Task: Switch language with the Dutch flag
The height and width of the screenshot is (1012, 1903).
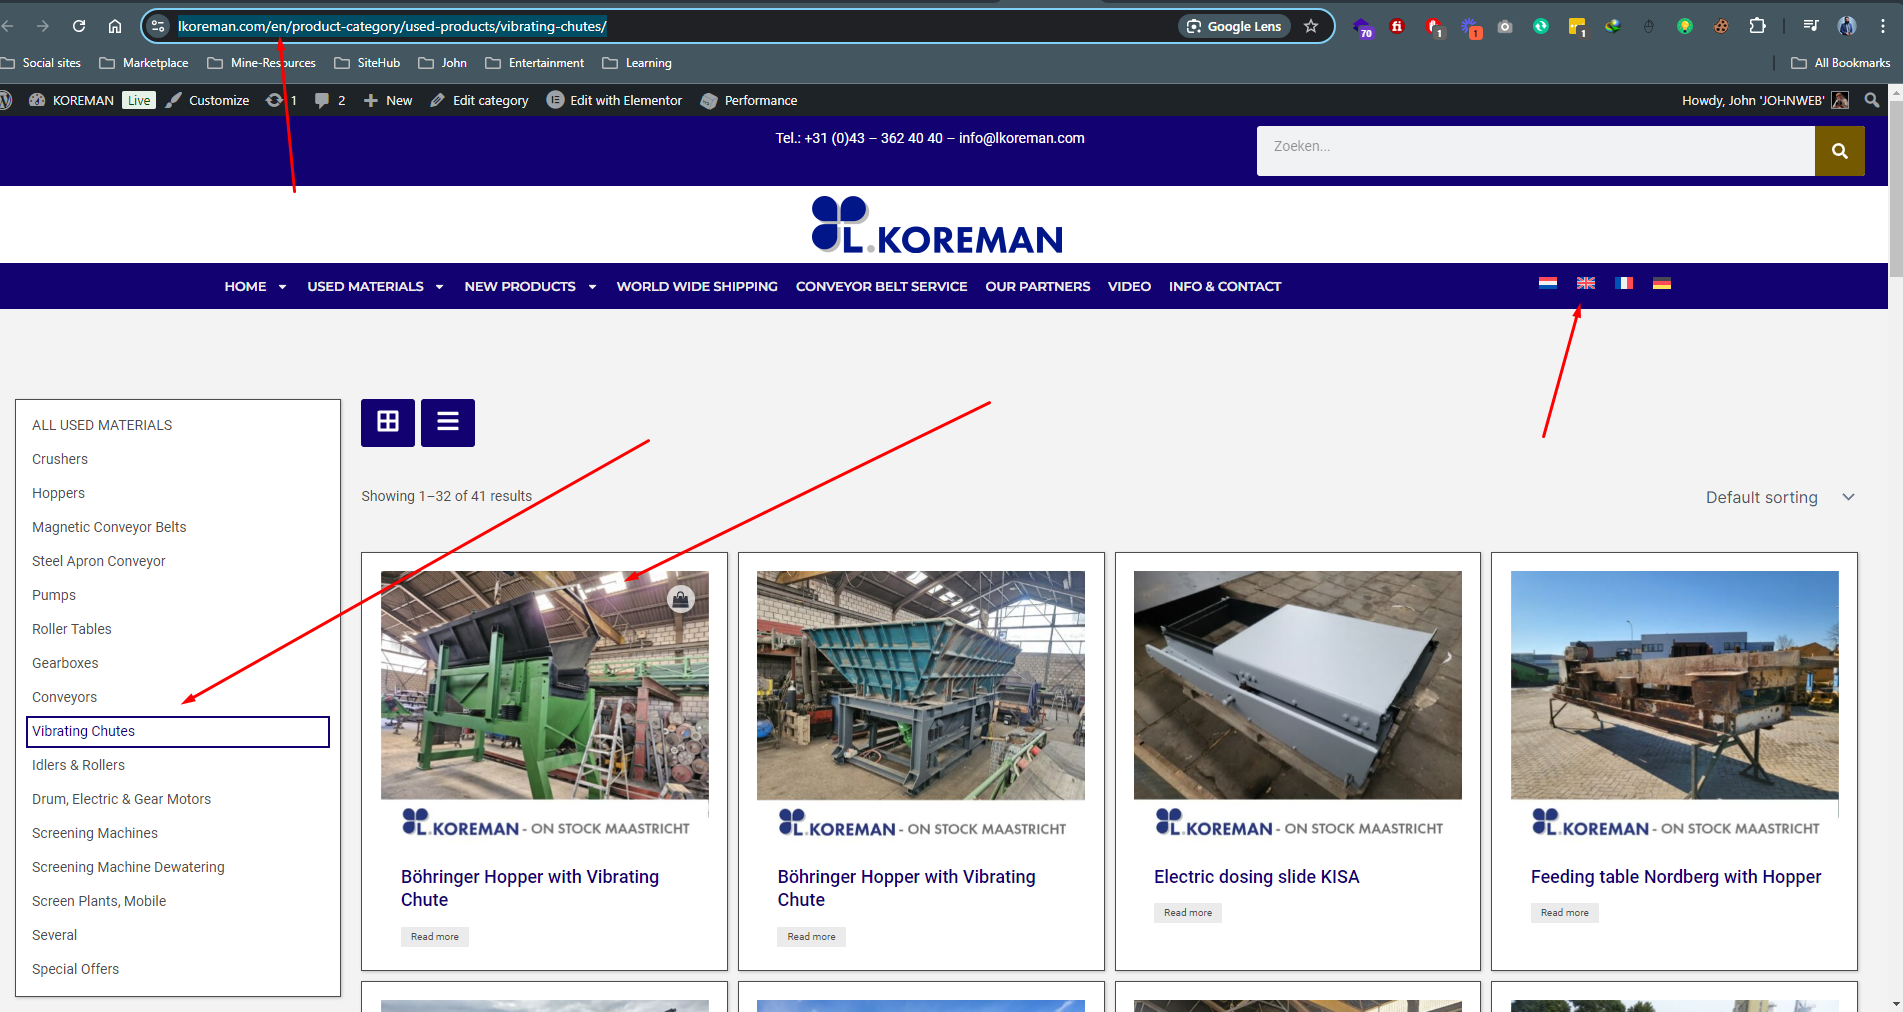Action: click(x=1548, y=283)
